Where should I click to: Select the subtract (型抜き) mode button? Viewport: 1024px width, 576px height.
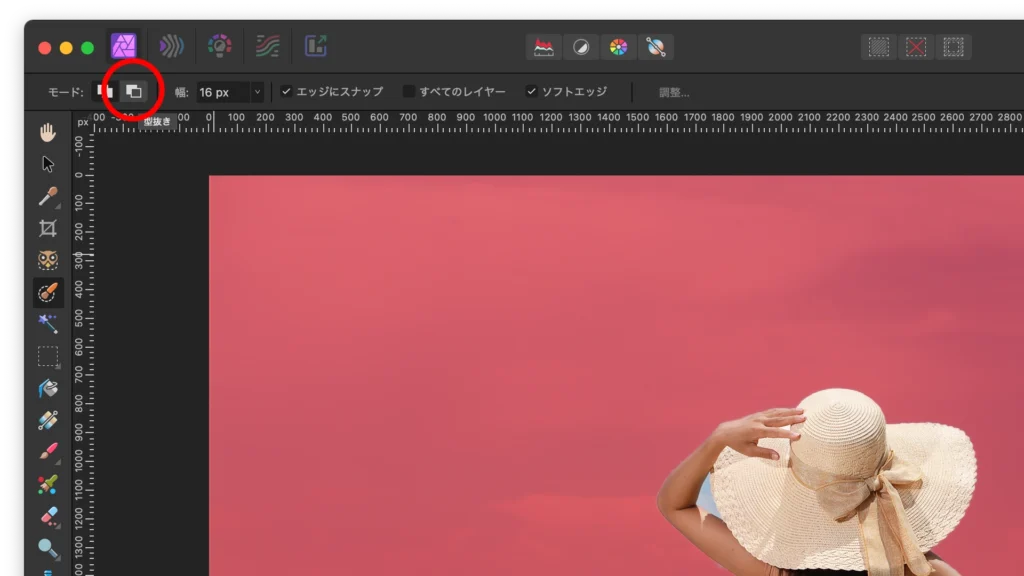[133, 92]
